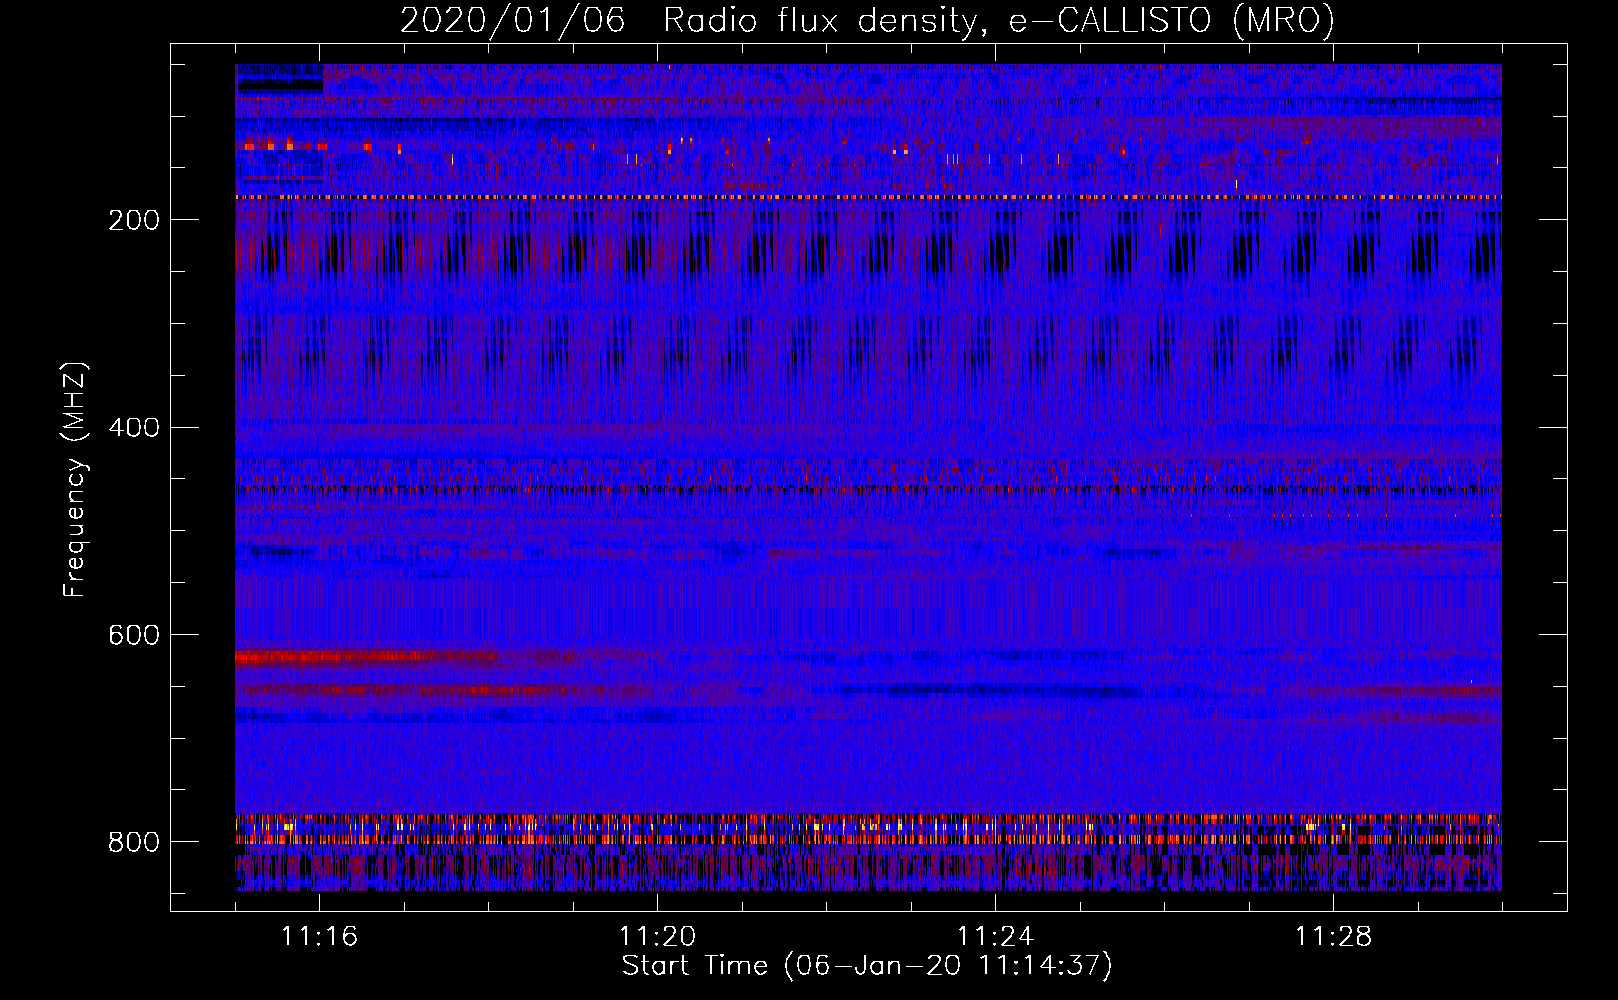Click the "Frequency (MHZ)" axis label
This screenshot has width=1618, height=1000.
(x=75, y=479)
